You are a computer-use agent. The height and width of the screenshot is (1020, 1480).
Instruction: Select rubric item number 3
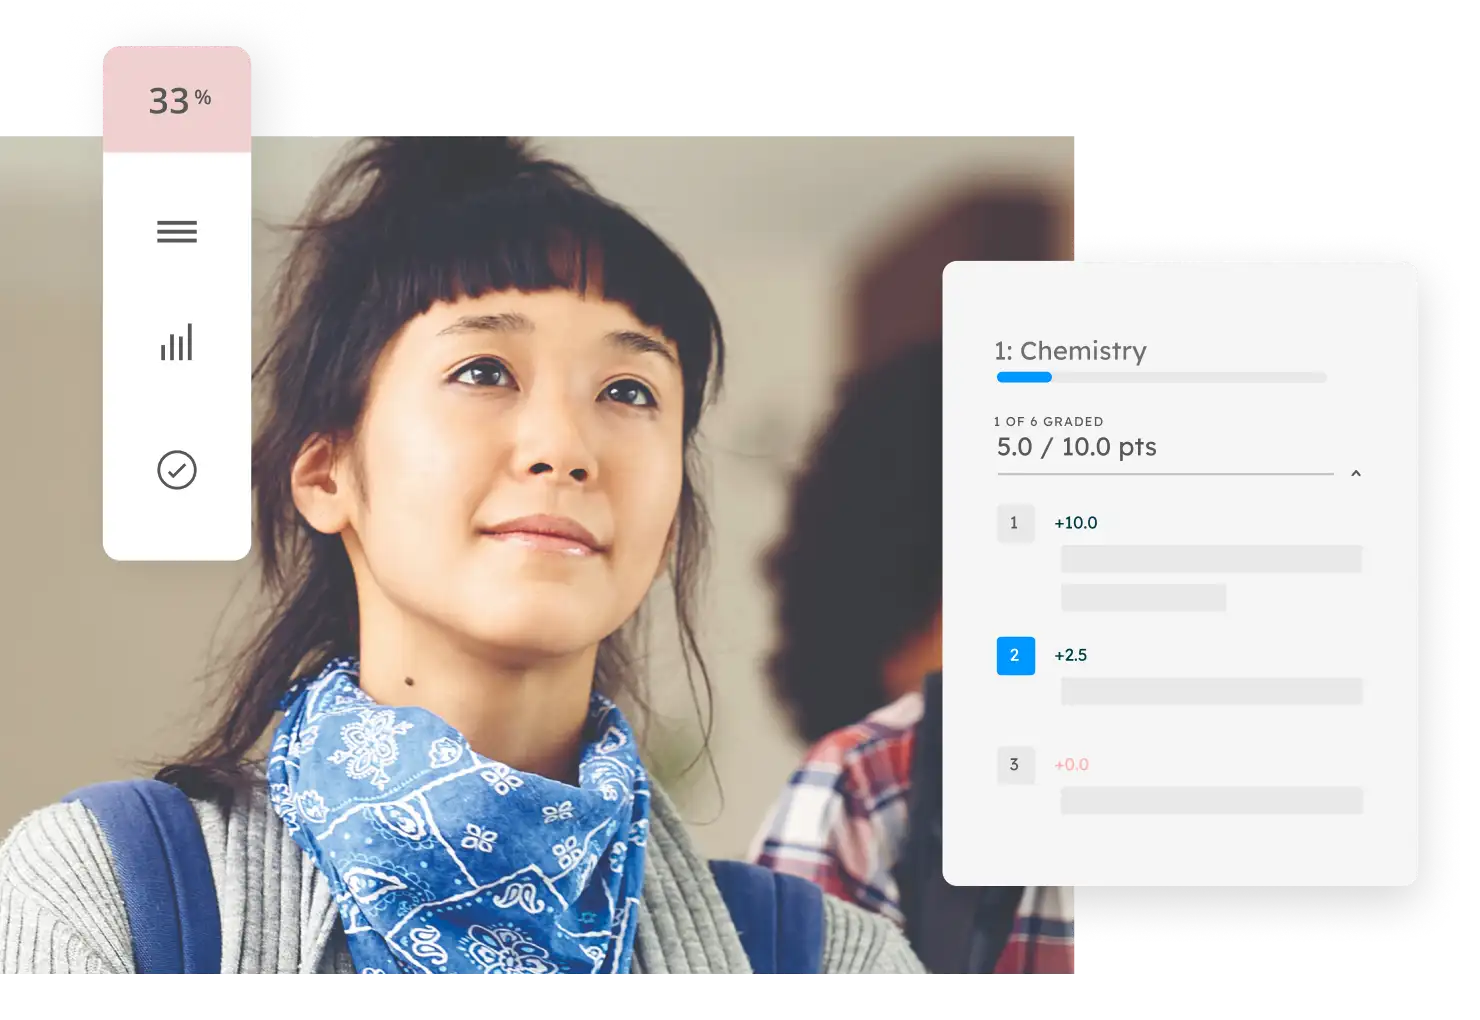(1015, 765)
